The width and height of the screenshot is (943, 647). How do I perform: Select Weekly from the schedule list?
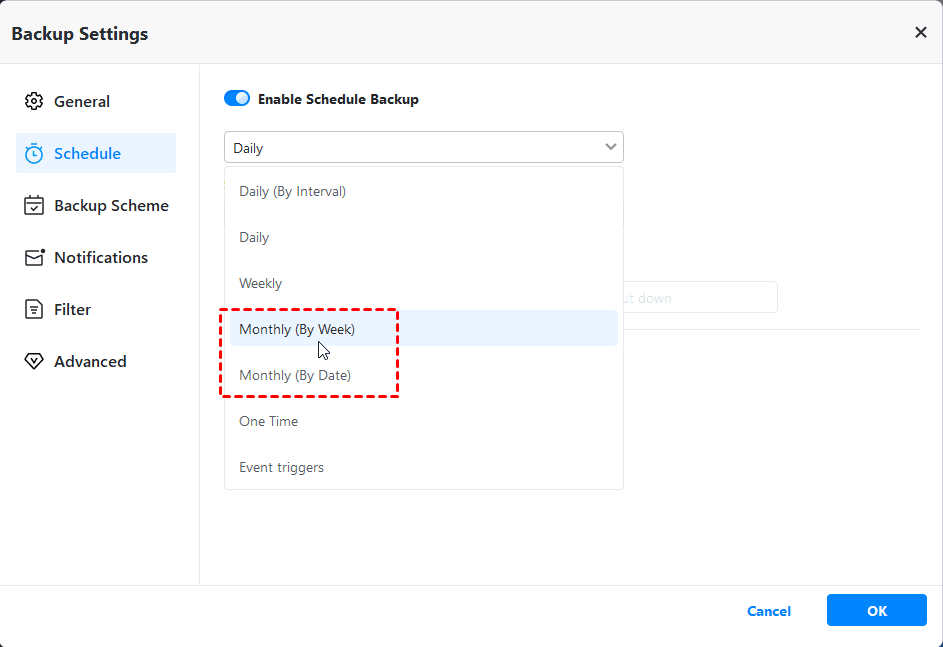pyautogui.click(x=260, y=283)
